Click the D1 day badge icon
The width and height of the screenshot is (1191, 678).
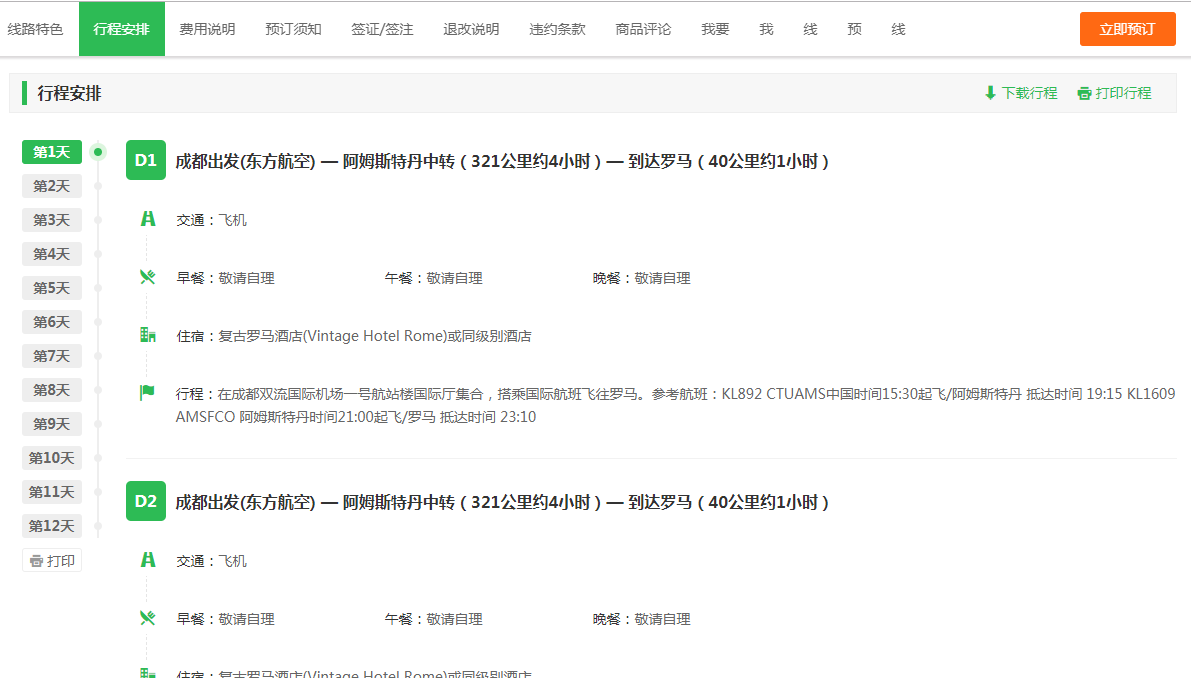point(146,160)
